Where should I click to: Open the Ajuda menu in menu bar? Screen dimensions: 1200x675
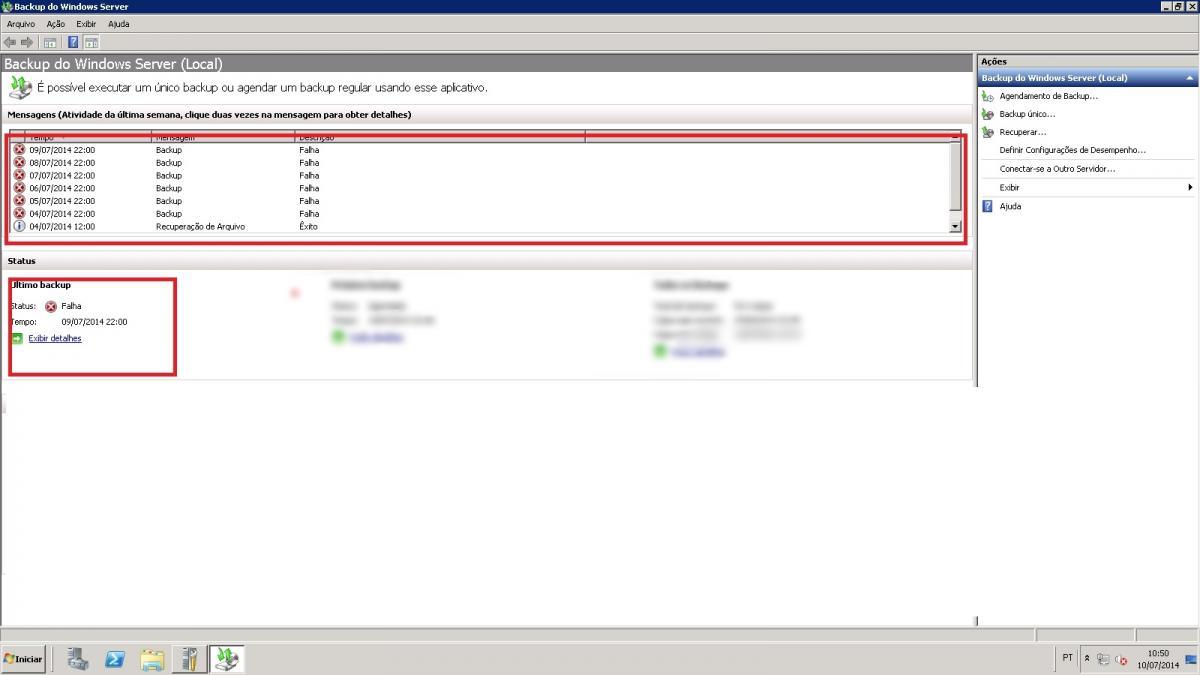(x=118, y=24)
